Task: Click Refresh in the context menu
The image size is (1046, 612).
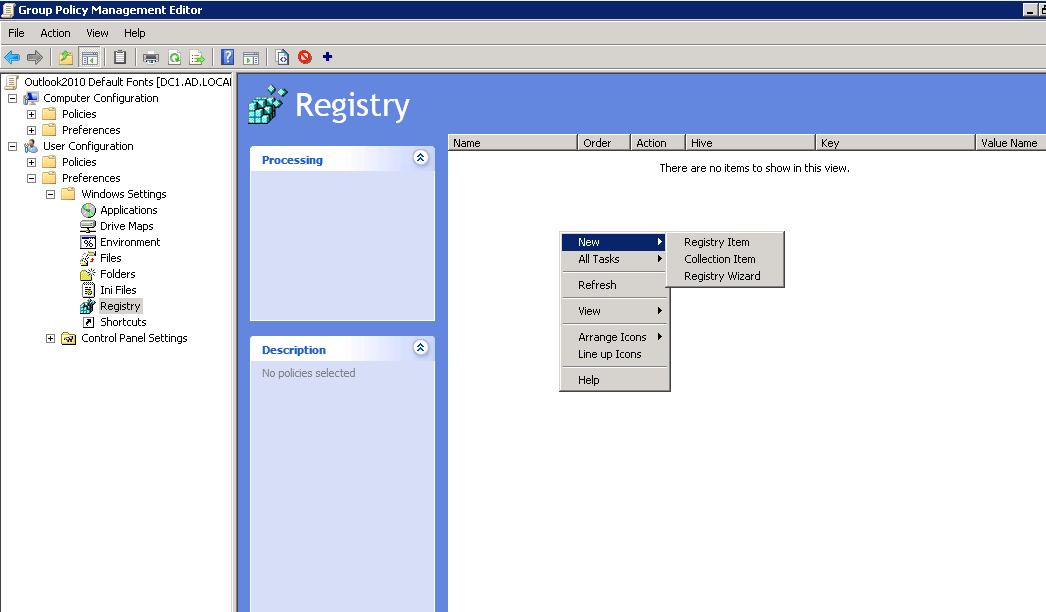Action: [x=614, y=285]
